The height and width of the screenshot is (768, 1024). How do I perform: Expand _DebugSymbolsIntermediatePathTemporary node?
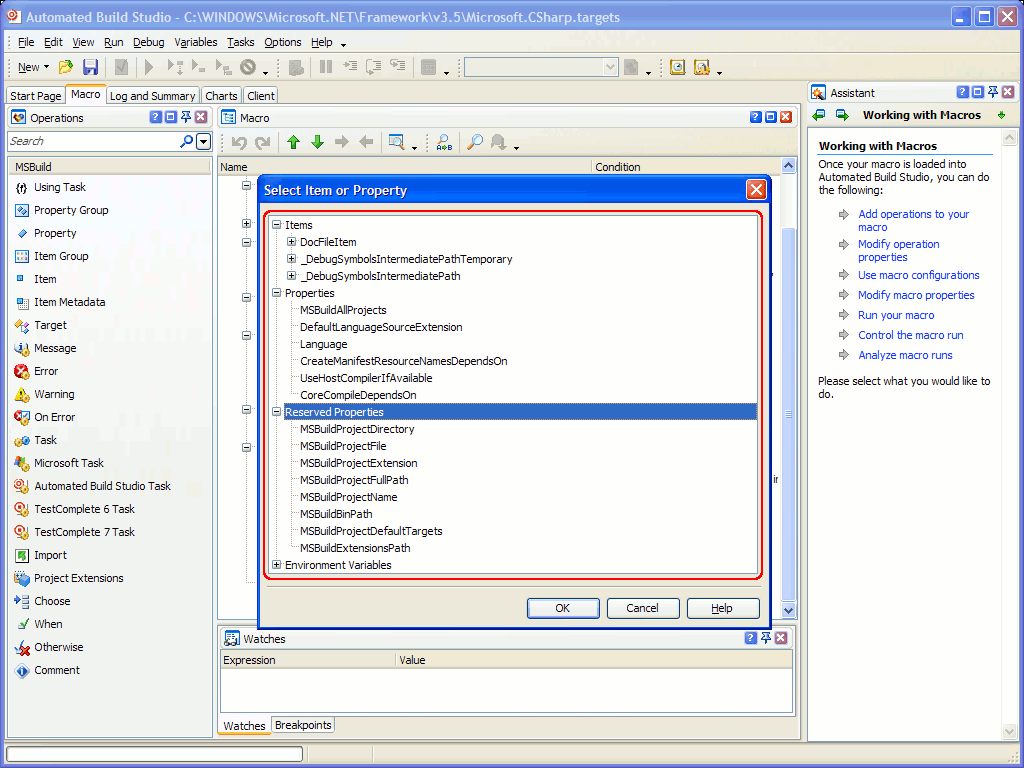[292, 259]
